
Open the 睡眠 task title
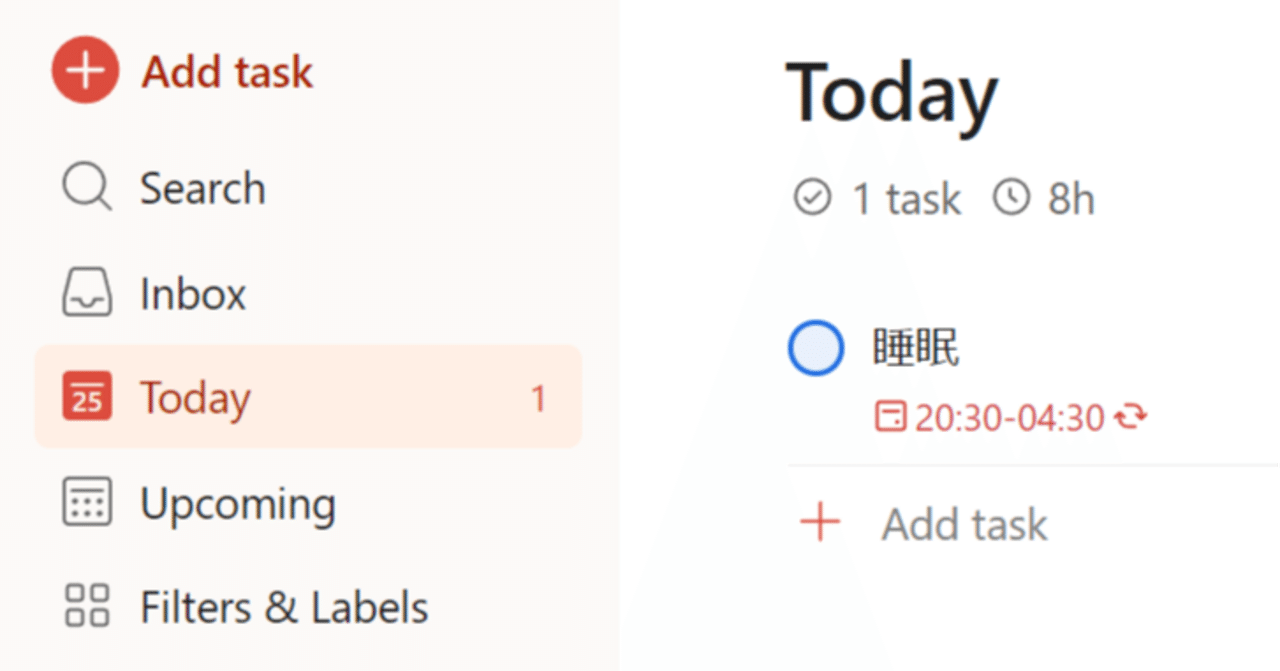[916, 348]
